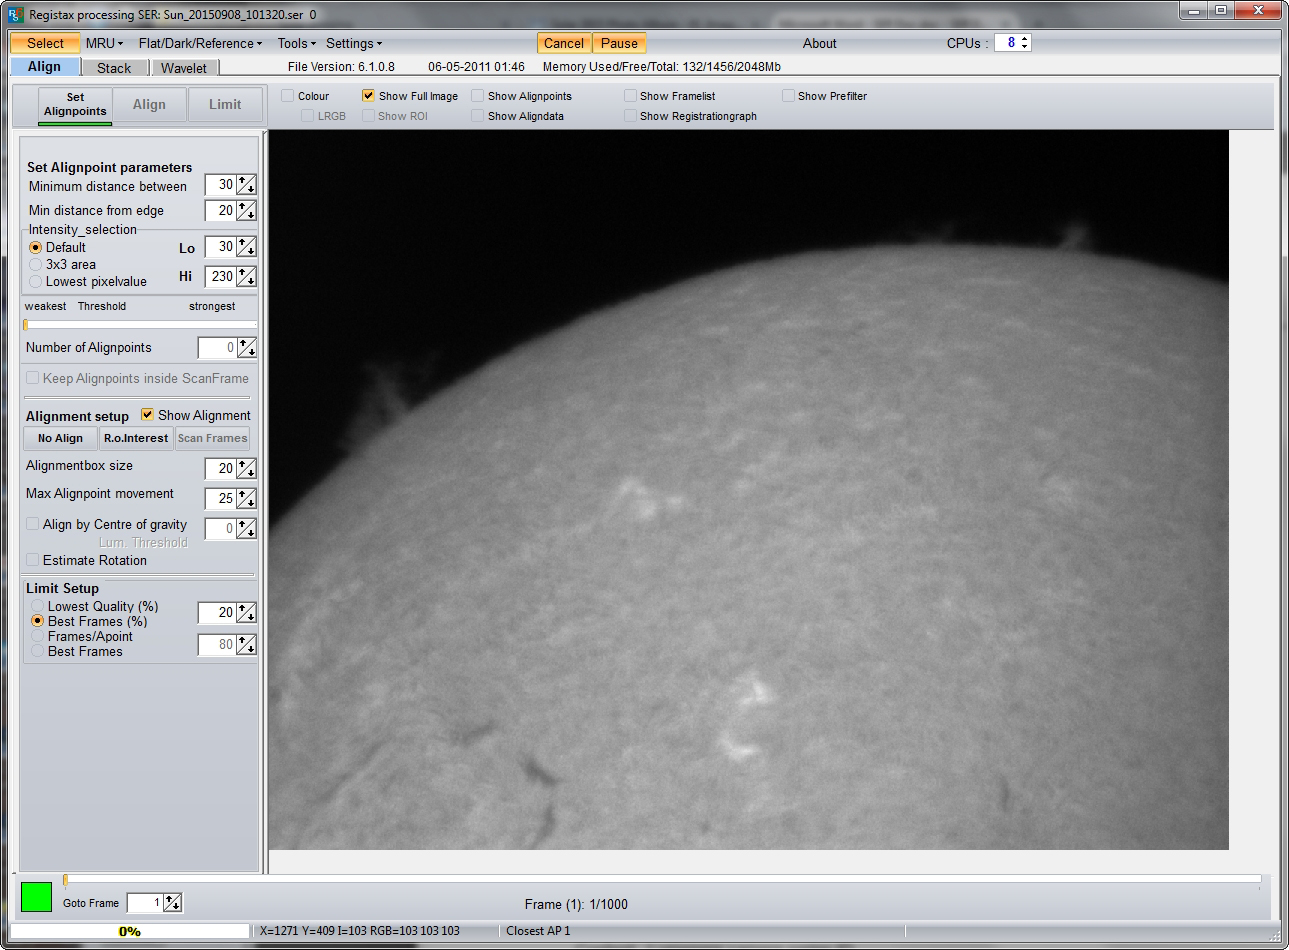The height and width of the screenshot is (950, 1289).
Task: Uncheck Show Alignment checkbox
Action: tap(148, 415)
